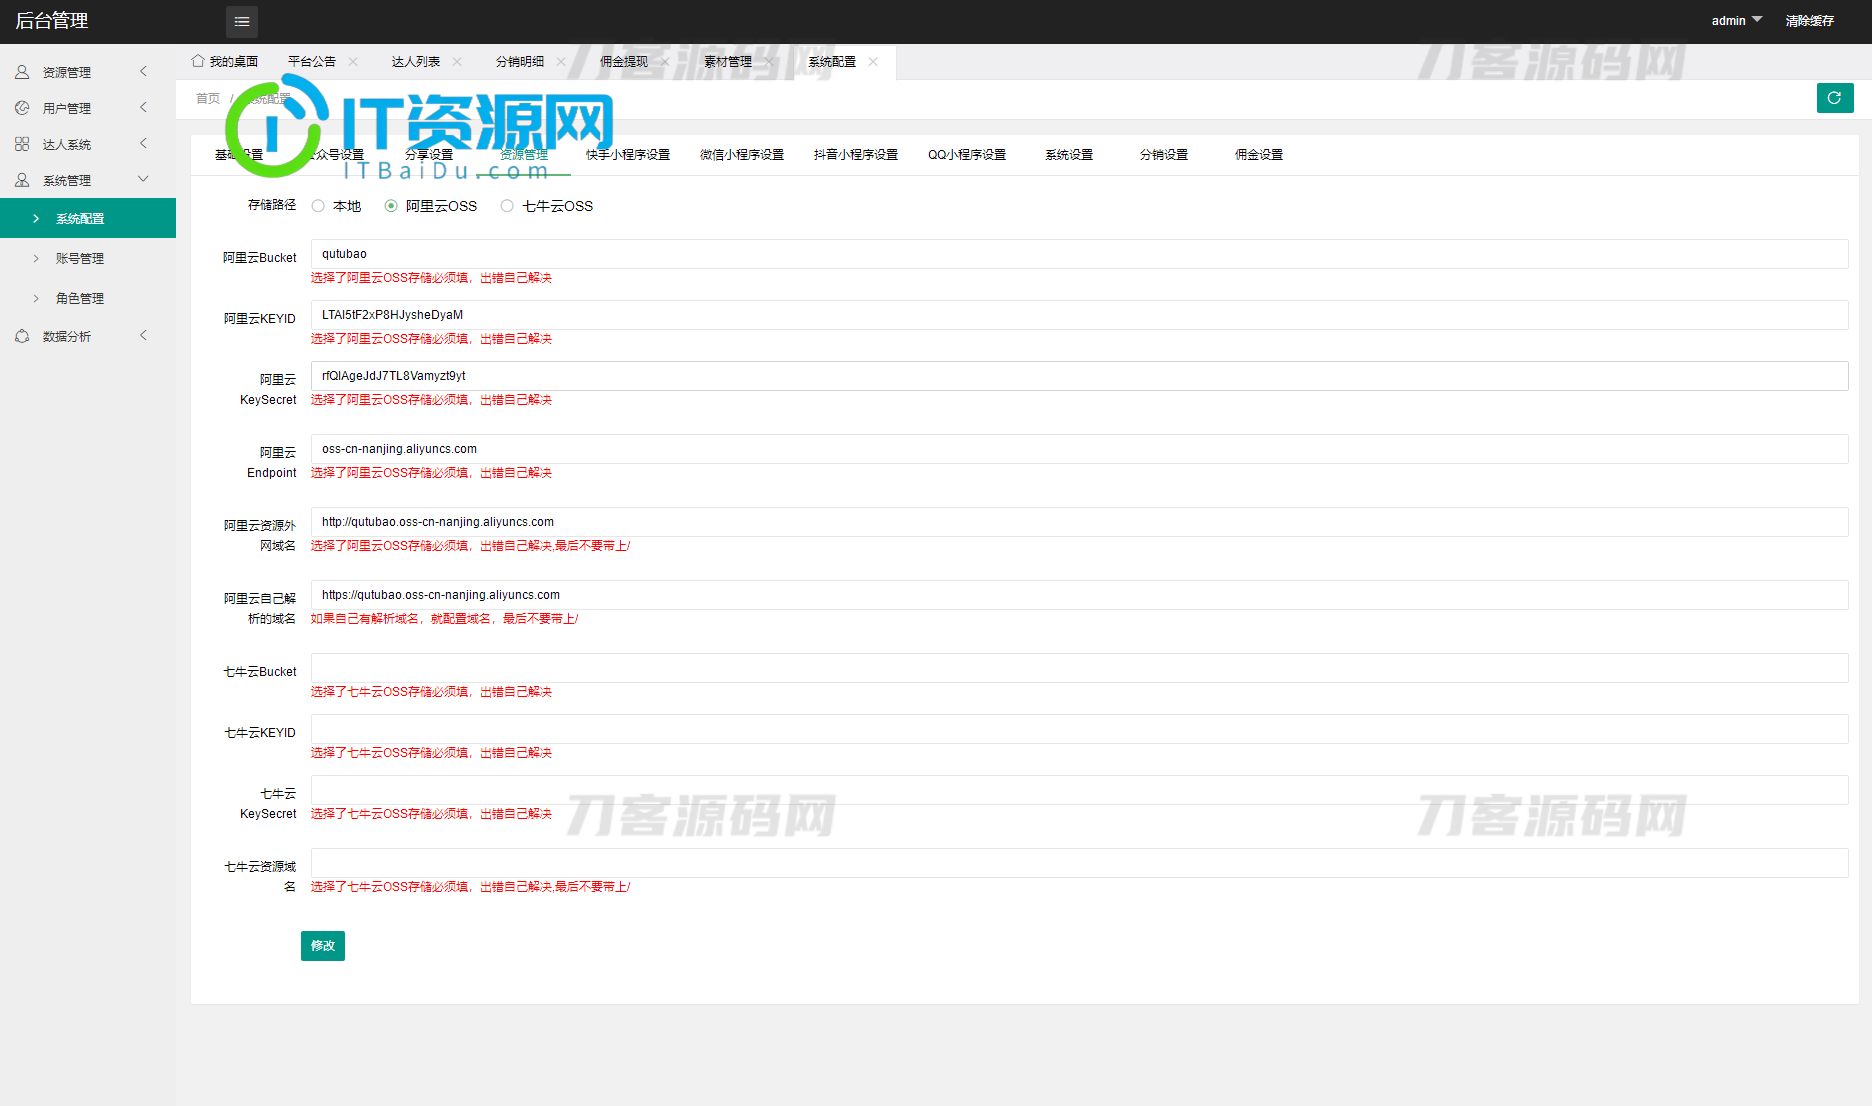Focus the 阿里云KEYID input field

point(1079,315)
